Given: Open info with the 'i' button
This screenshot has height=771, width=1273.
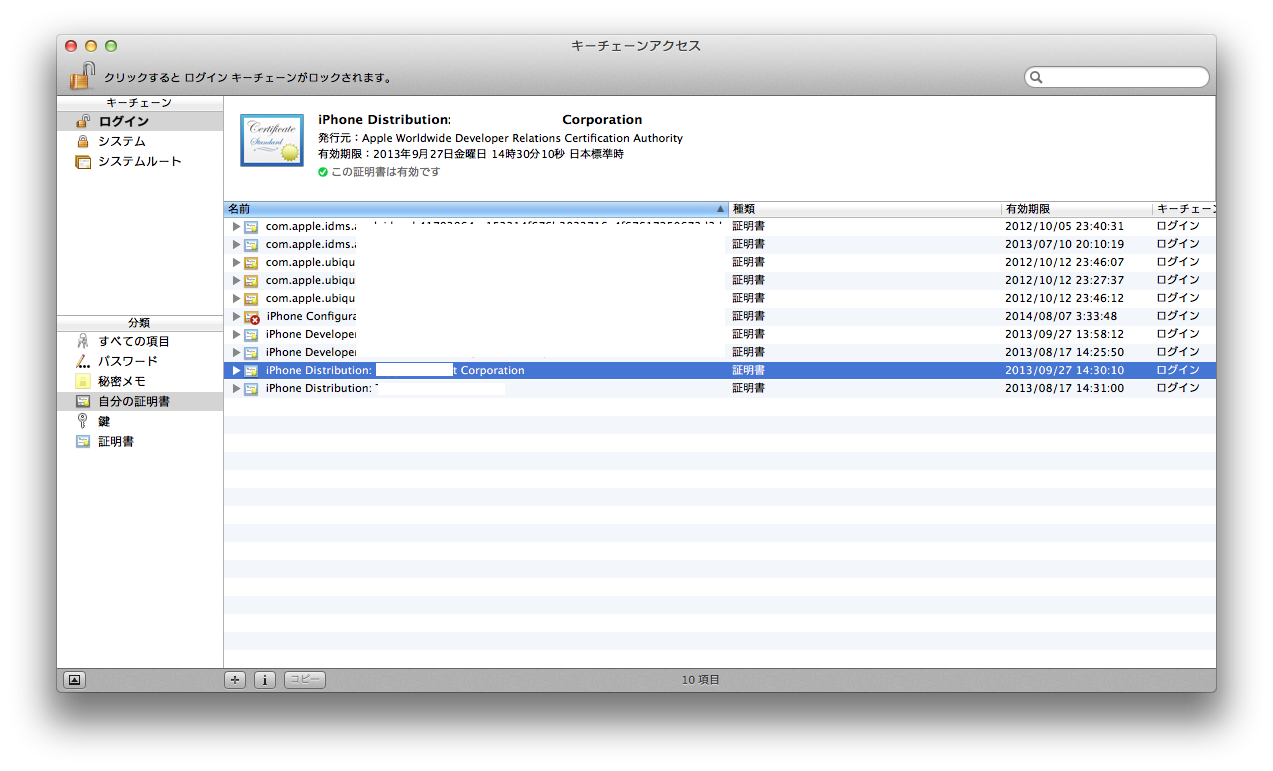Looking at the screenshot, I should [x=265, y=680].
